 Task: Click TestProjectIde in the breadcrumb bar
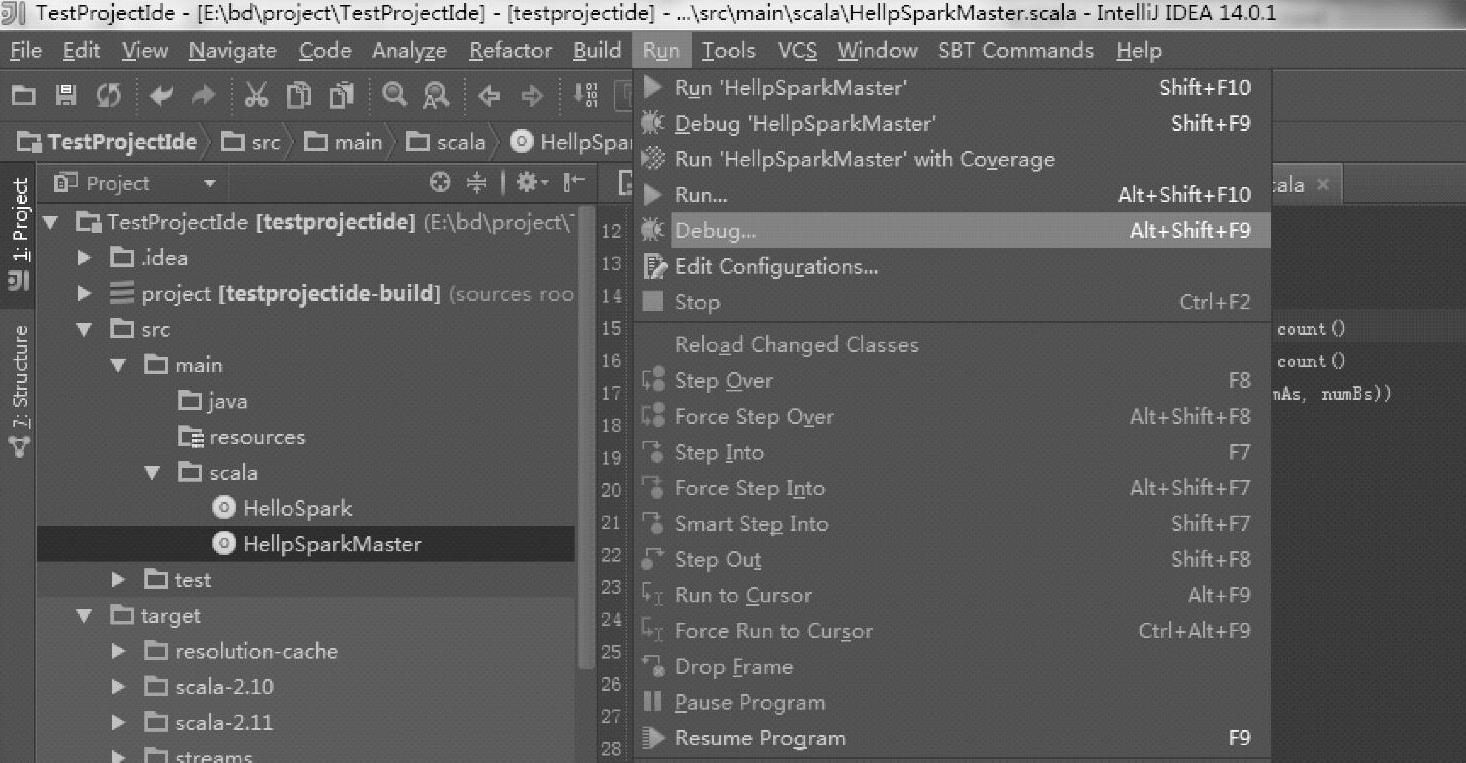pos(108,142)
